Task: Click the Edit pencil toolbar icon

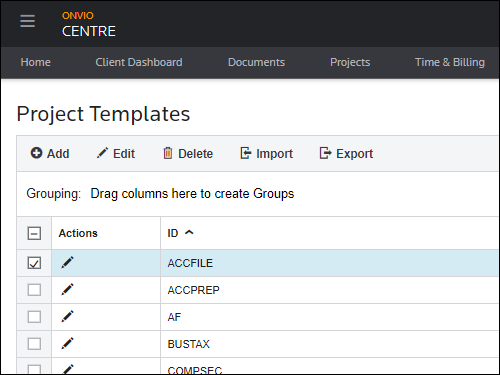Action: [102, 153]
